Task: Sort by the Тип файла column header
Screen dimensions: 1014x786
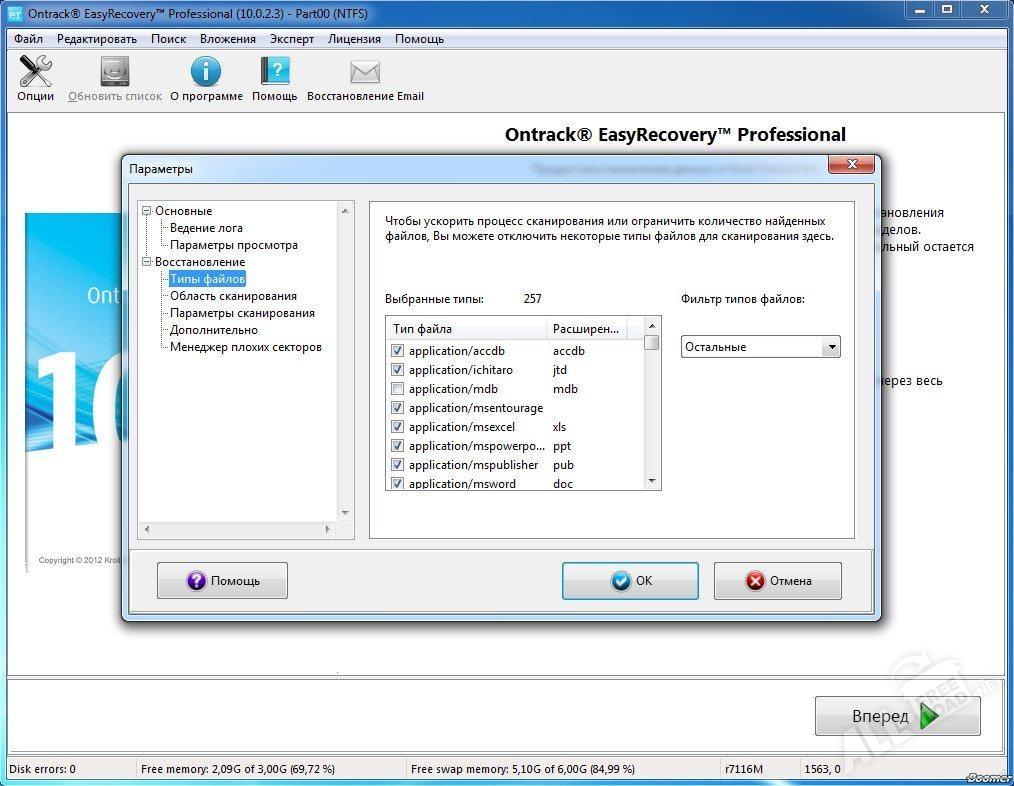Action: pos(466,329)
